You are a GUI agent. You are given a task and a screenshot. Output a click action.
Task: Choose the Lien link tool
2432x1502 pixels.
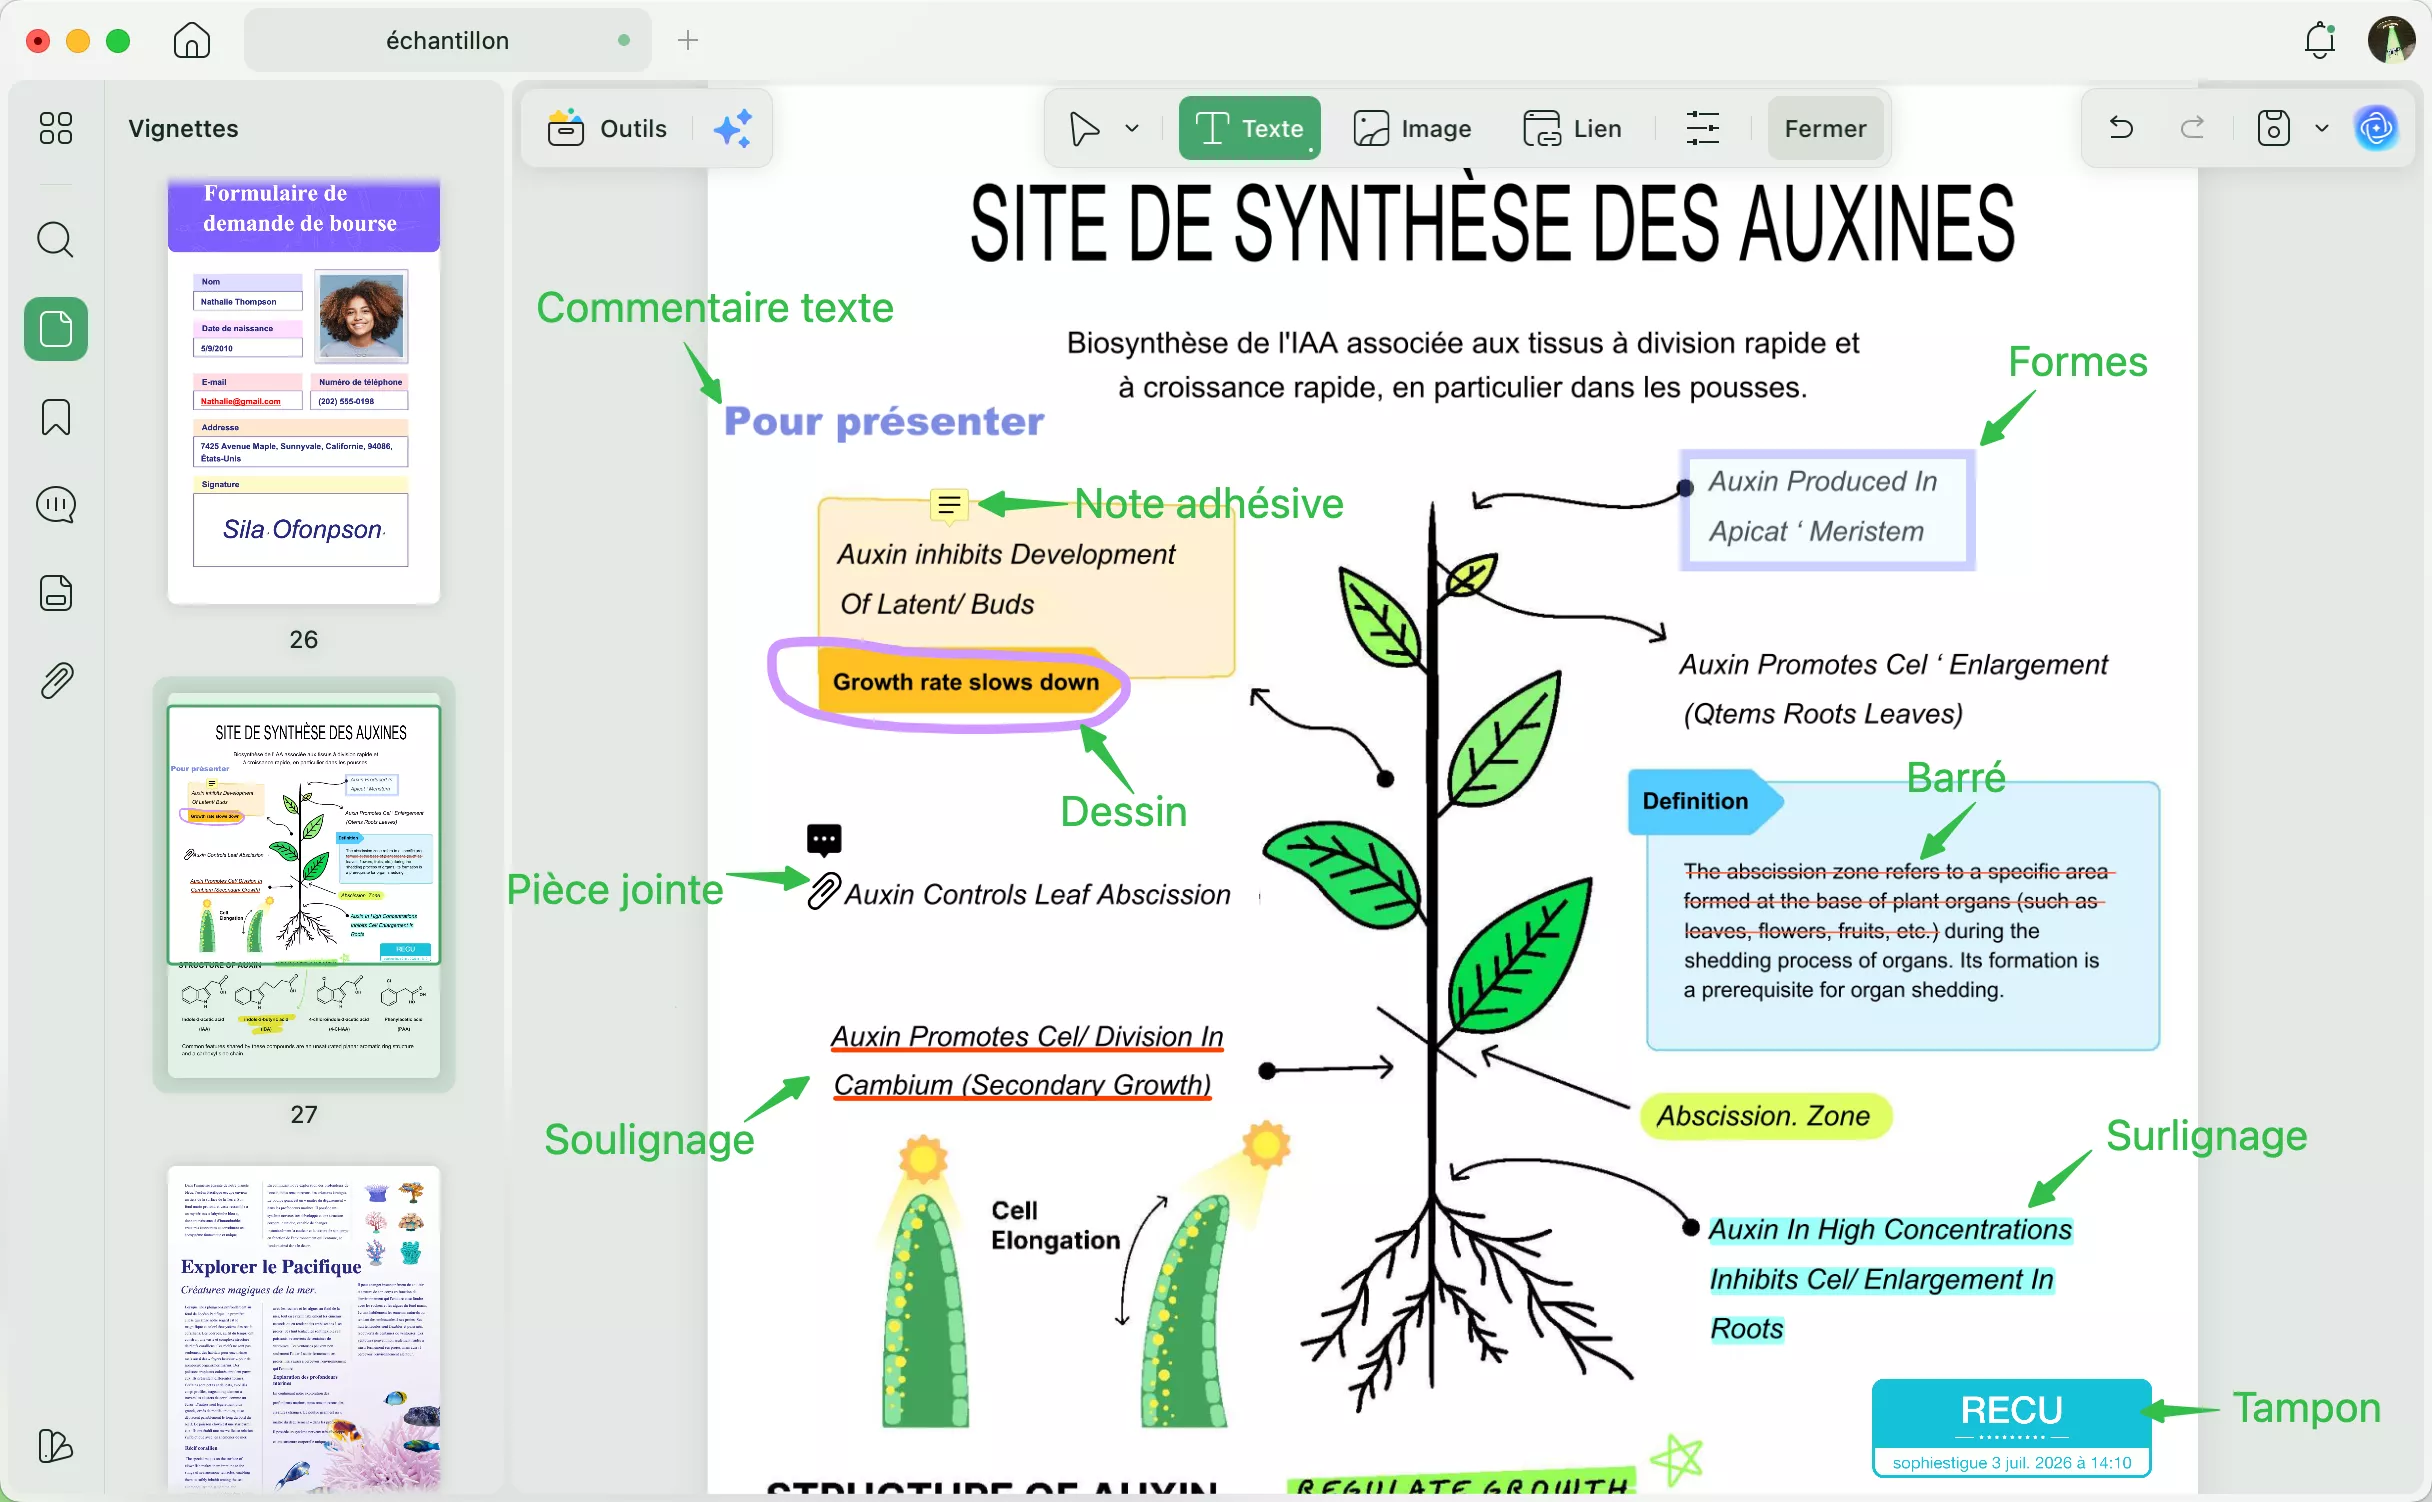[1572, 129]
